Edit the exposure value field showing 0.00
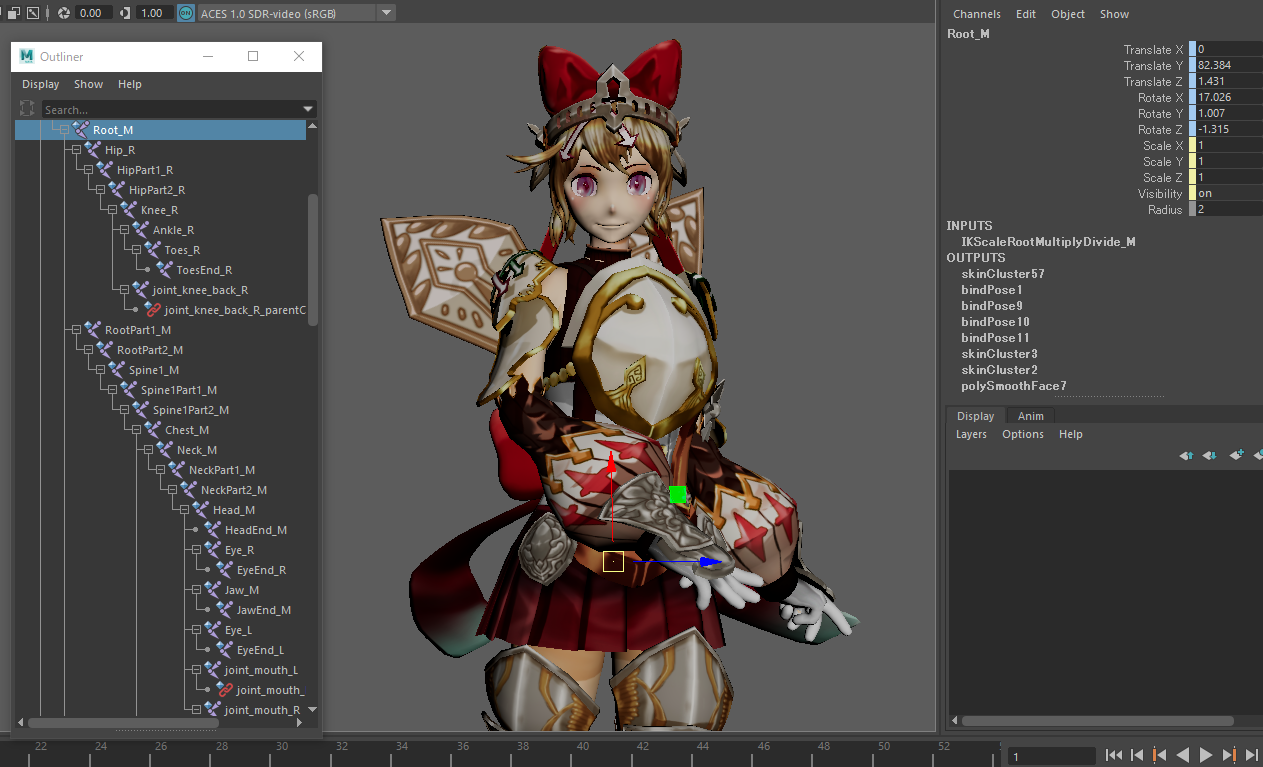This screenshot has height=767, width=1263. point(94,13)
